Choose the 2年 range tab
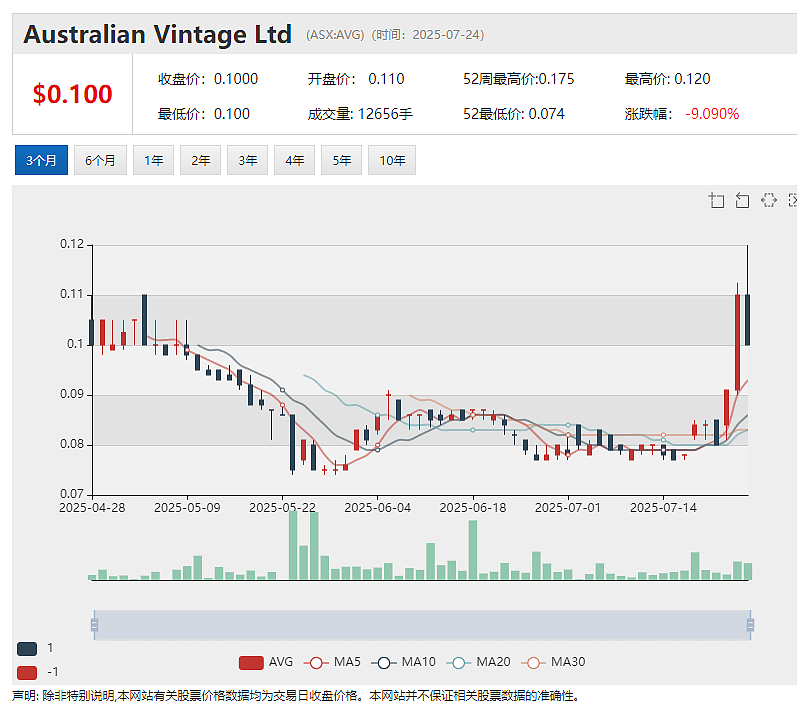This screenshot has width=811, height=717. [201, 160]
